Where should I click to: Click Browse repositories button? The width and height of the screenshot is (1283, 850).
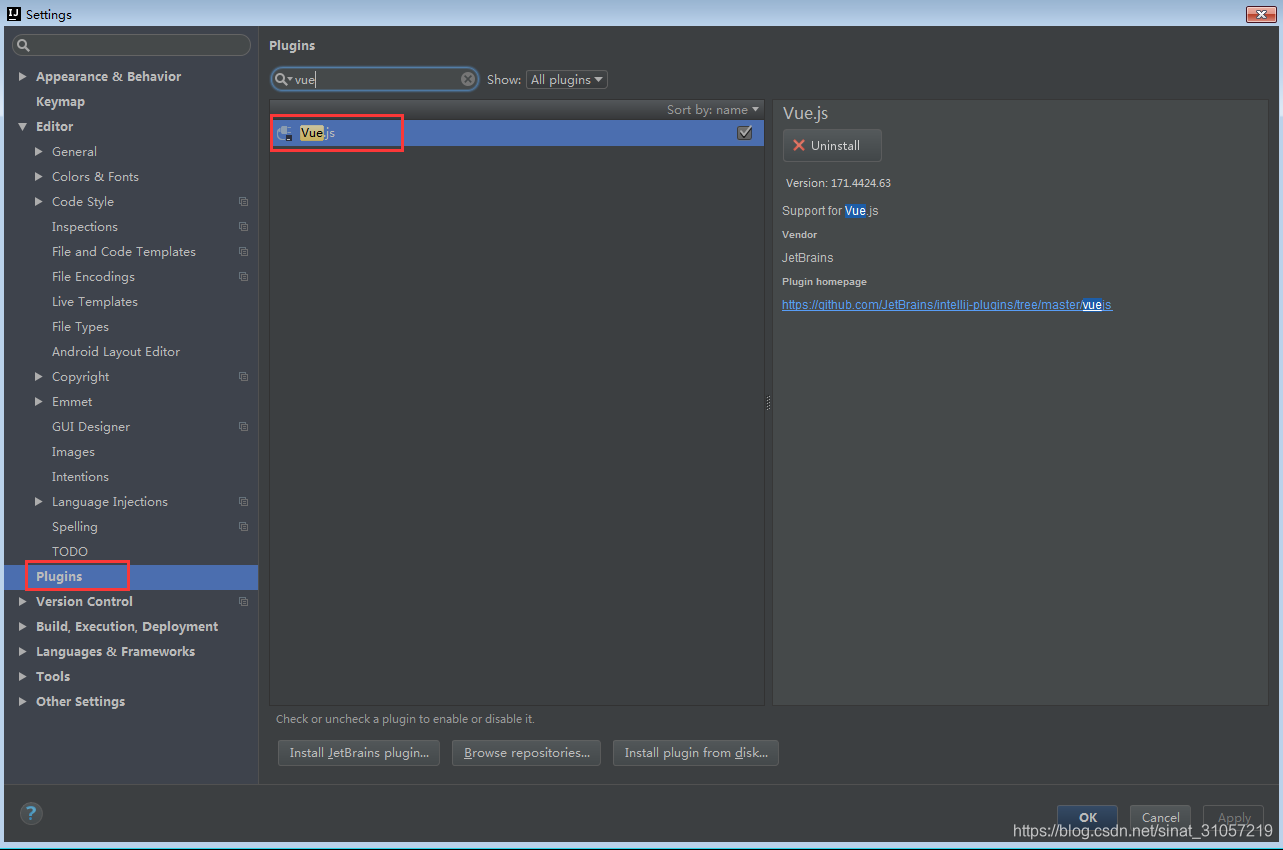click(x=526, y=753)
